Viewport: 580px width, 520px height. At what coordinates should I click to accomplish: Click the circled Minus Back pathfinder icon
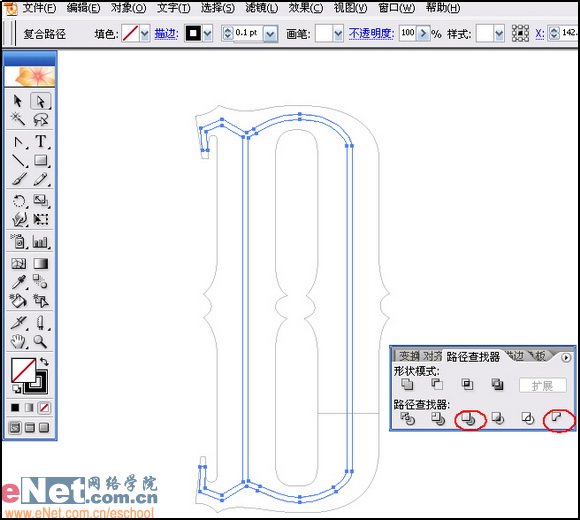557,418
